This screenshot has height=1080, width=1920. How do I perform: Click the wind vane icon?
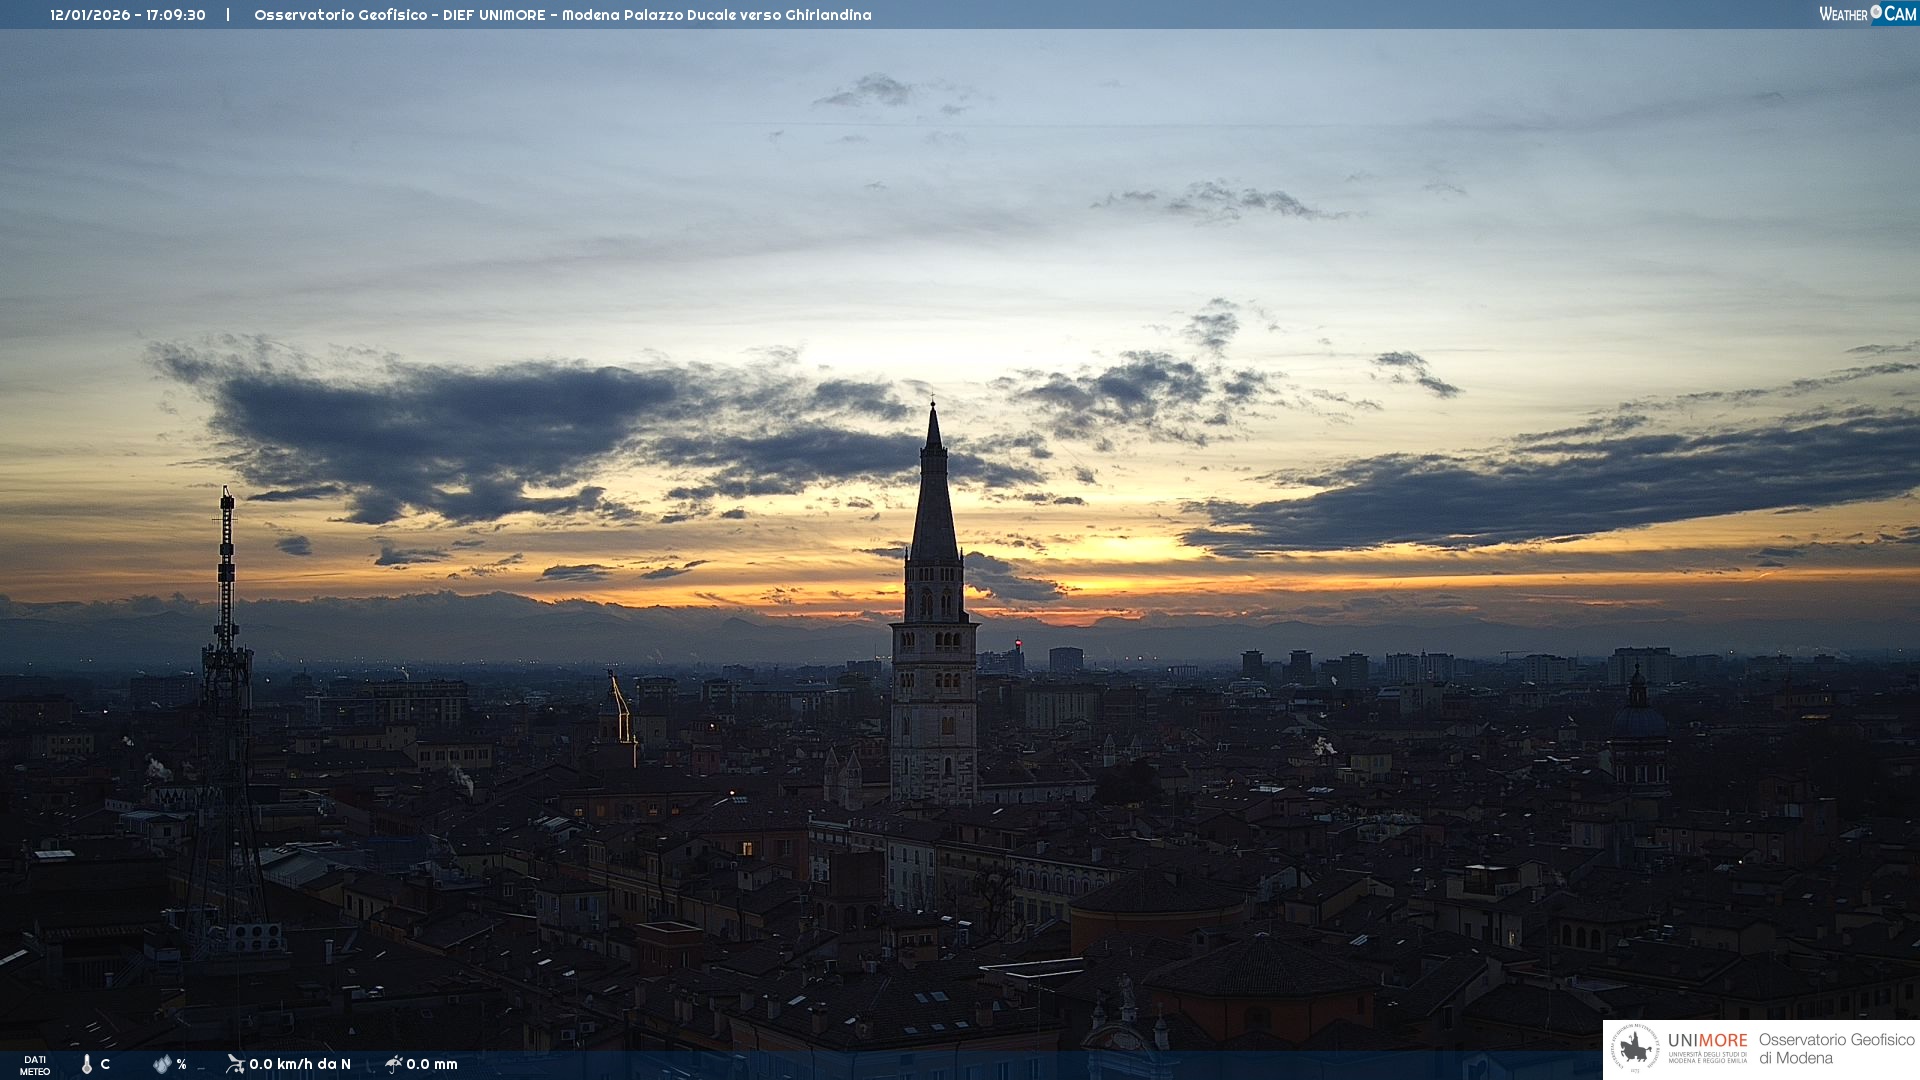[235, 1064]
